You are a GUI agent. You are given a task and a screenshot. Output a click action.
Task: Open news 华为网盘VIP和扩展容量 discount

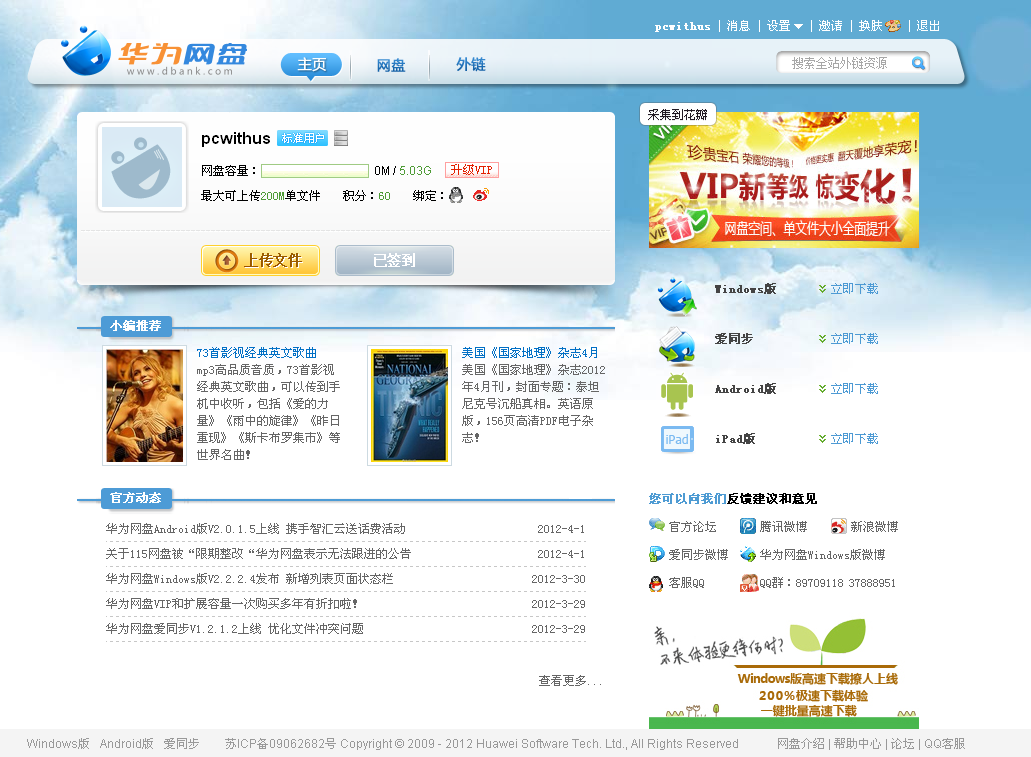[231, 604]
